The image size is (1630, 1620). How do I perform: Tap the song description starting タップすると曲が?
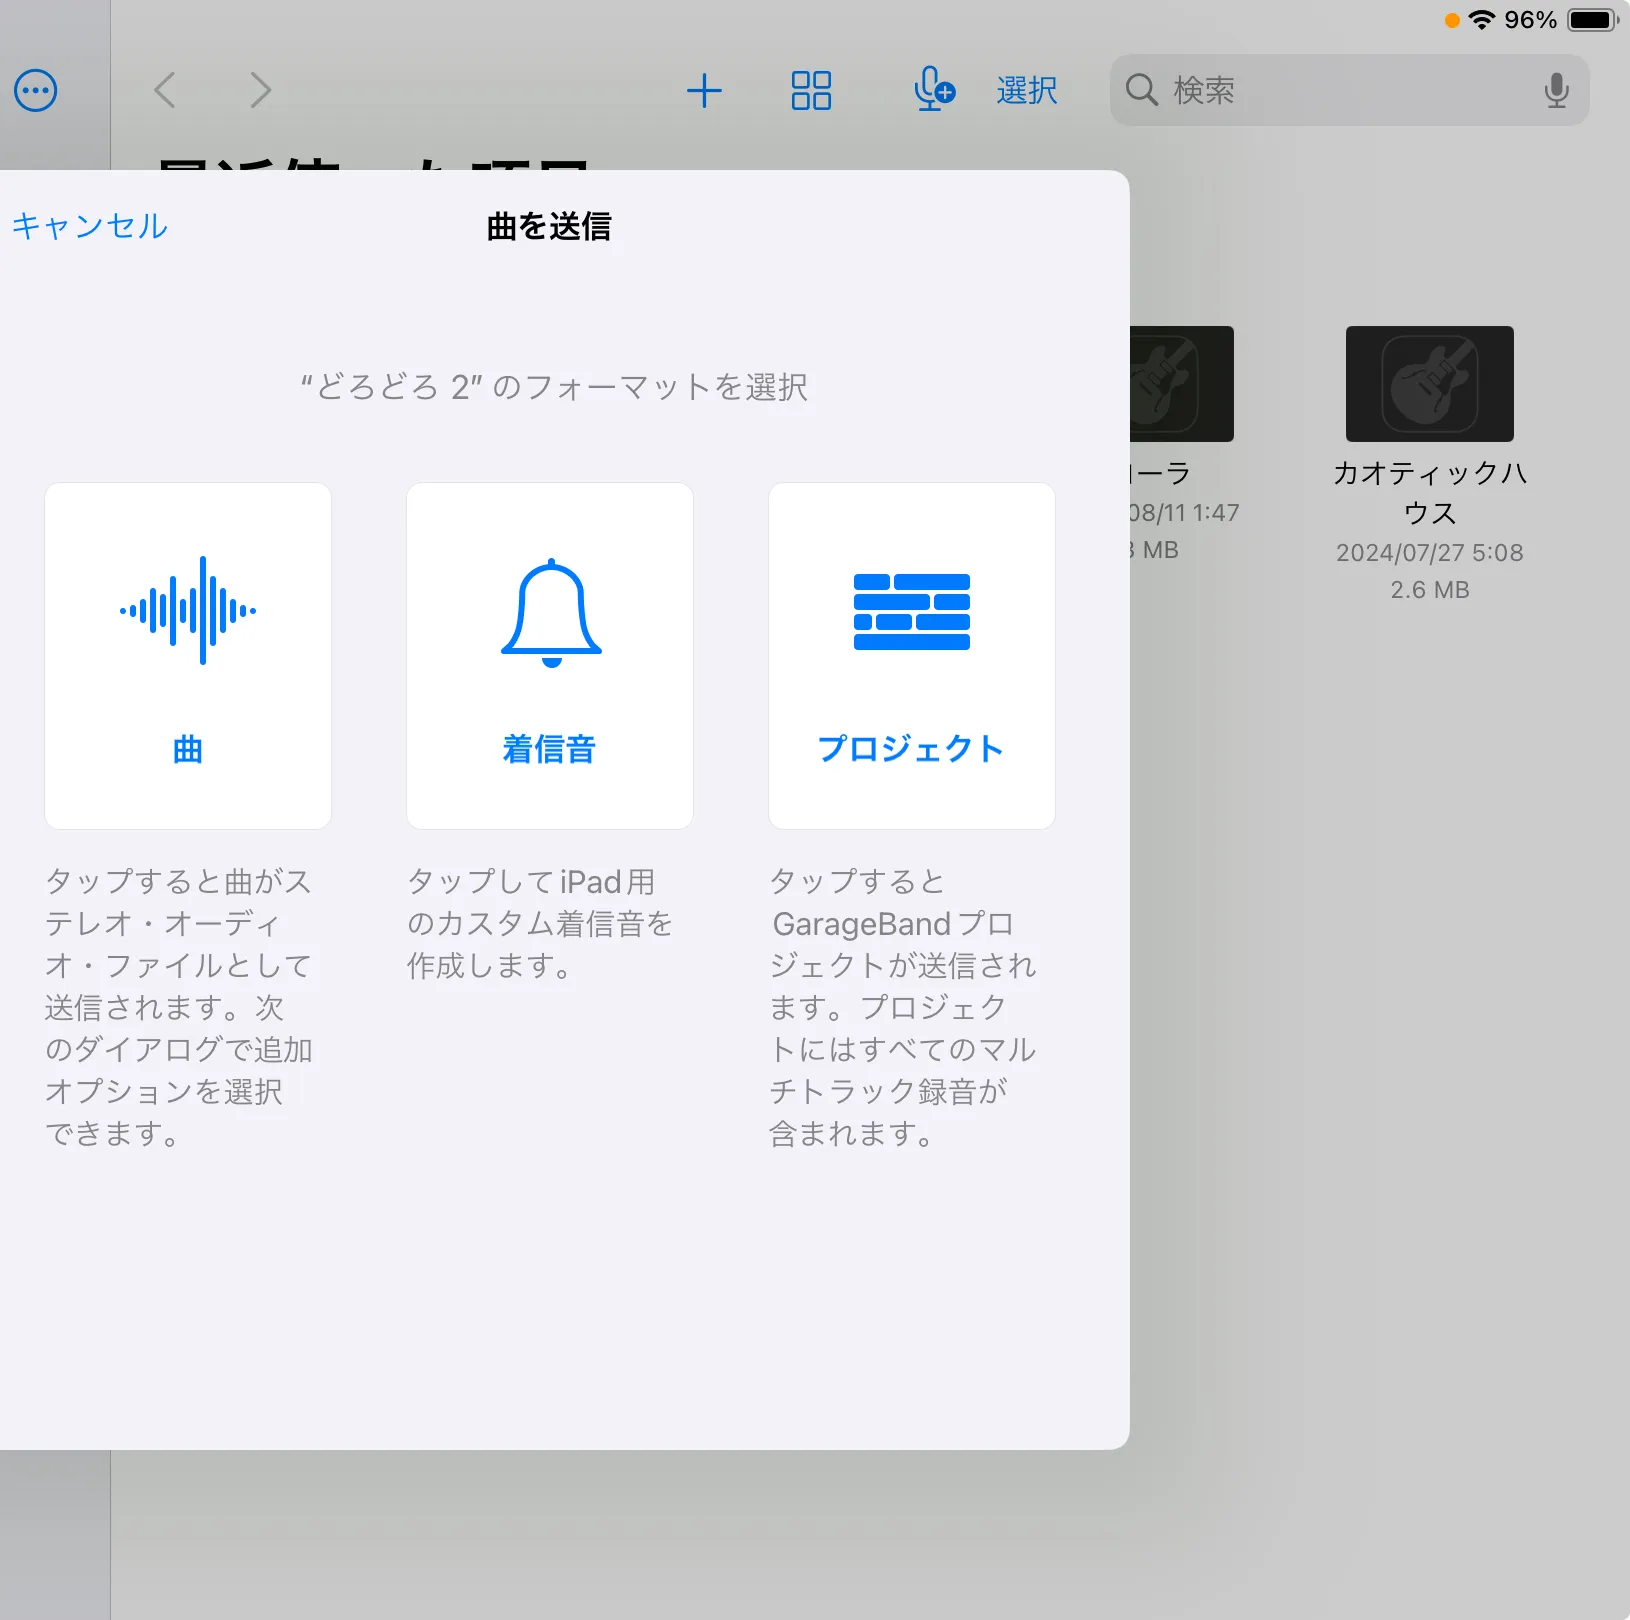(x=180, y=1007)
